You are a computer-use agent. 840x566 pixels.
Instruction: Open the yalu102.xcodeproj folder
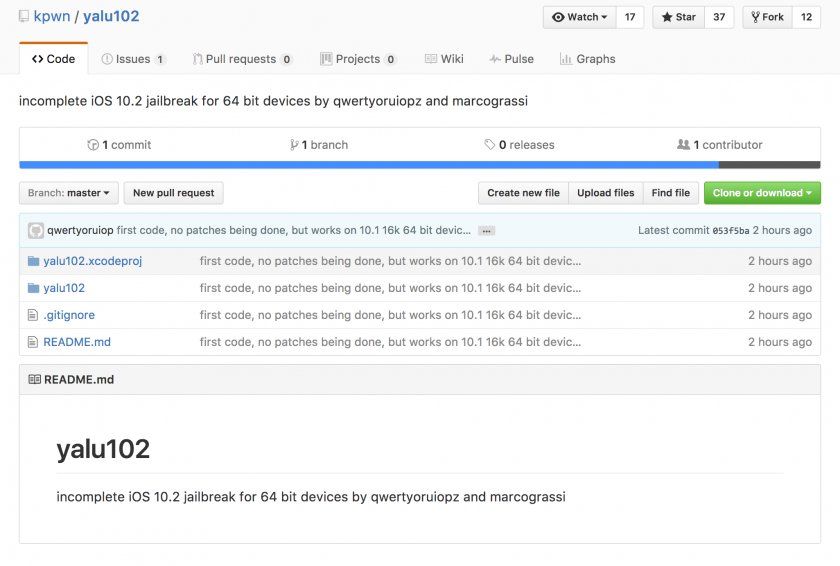pos(93,261)
